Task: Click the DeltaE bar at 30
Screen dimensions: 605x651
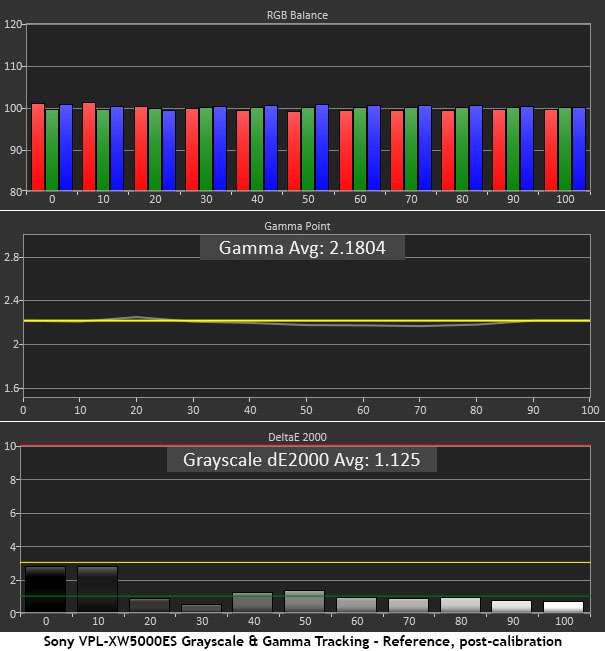Action: pos(201,608)
